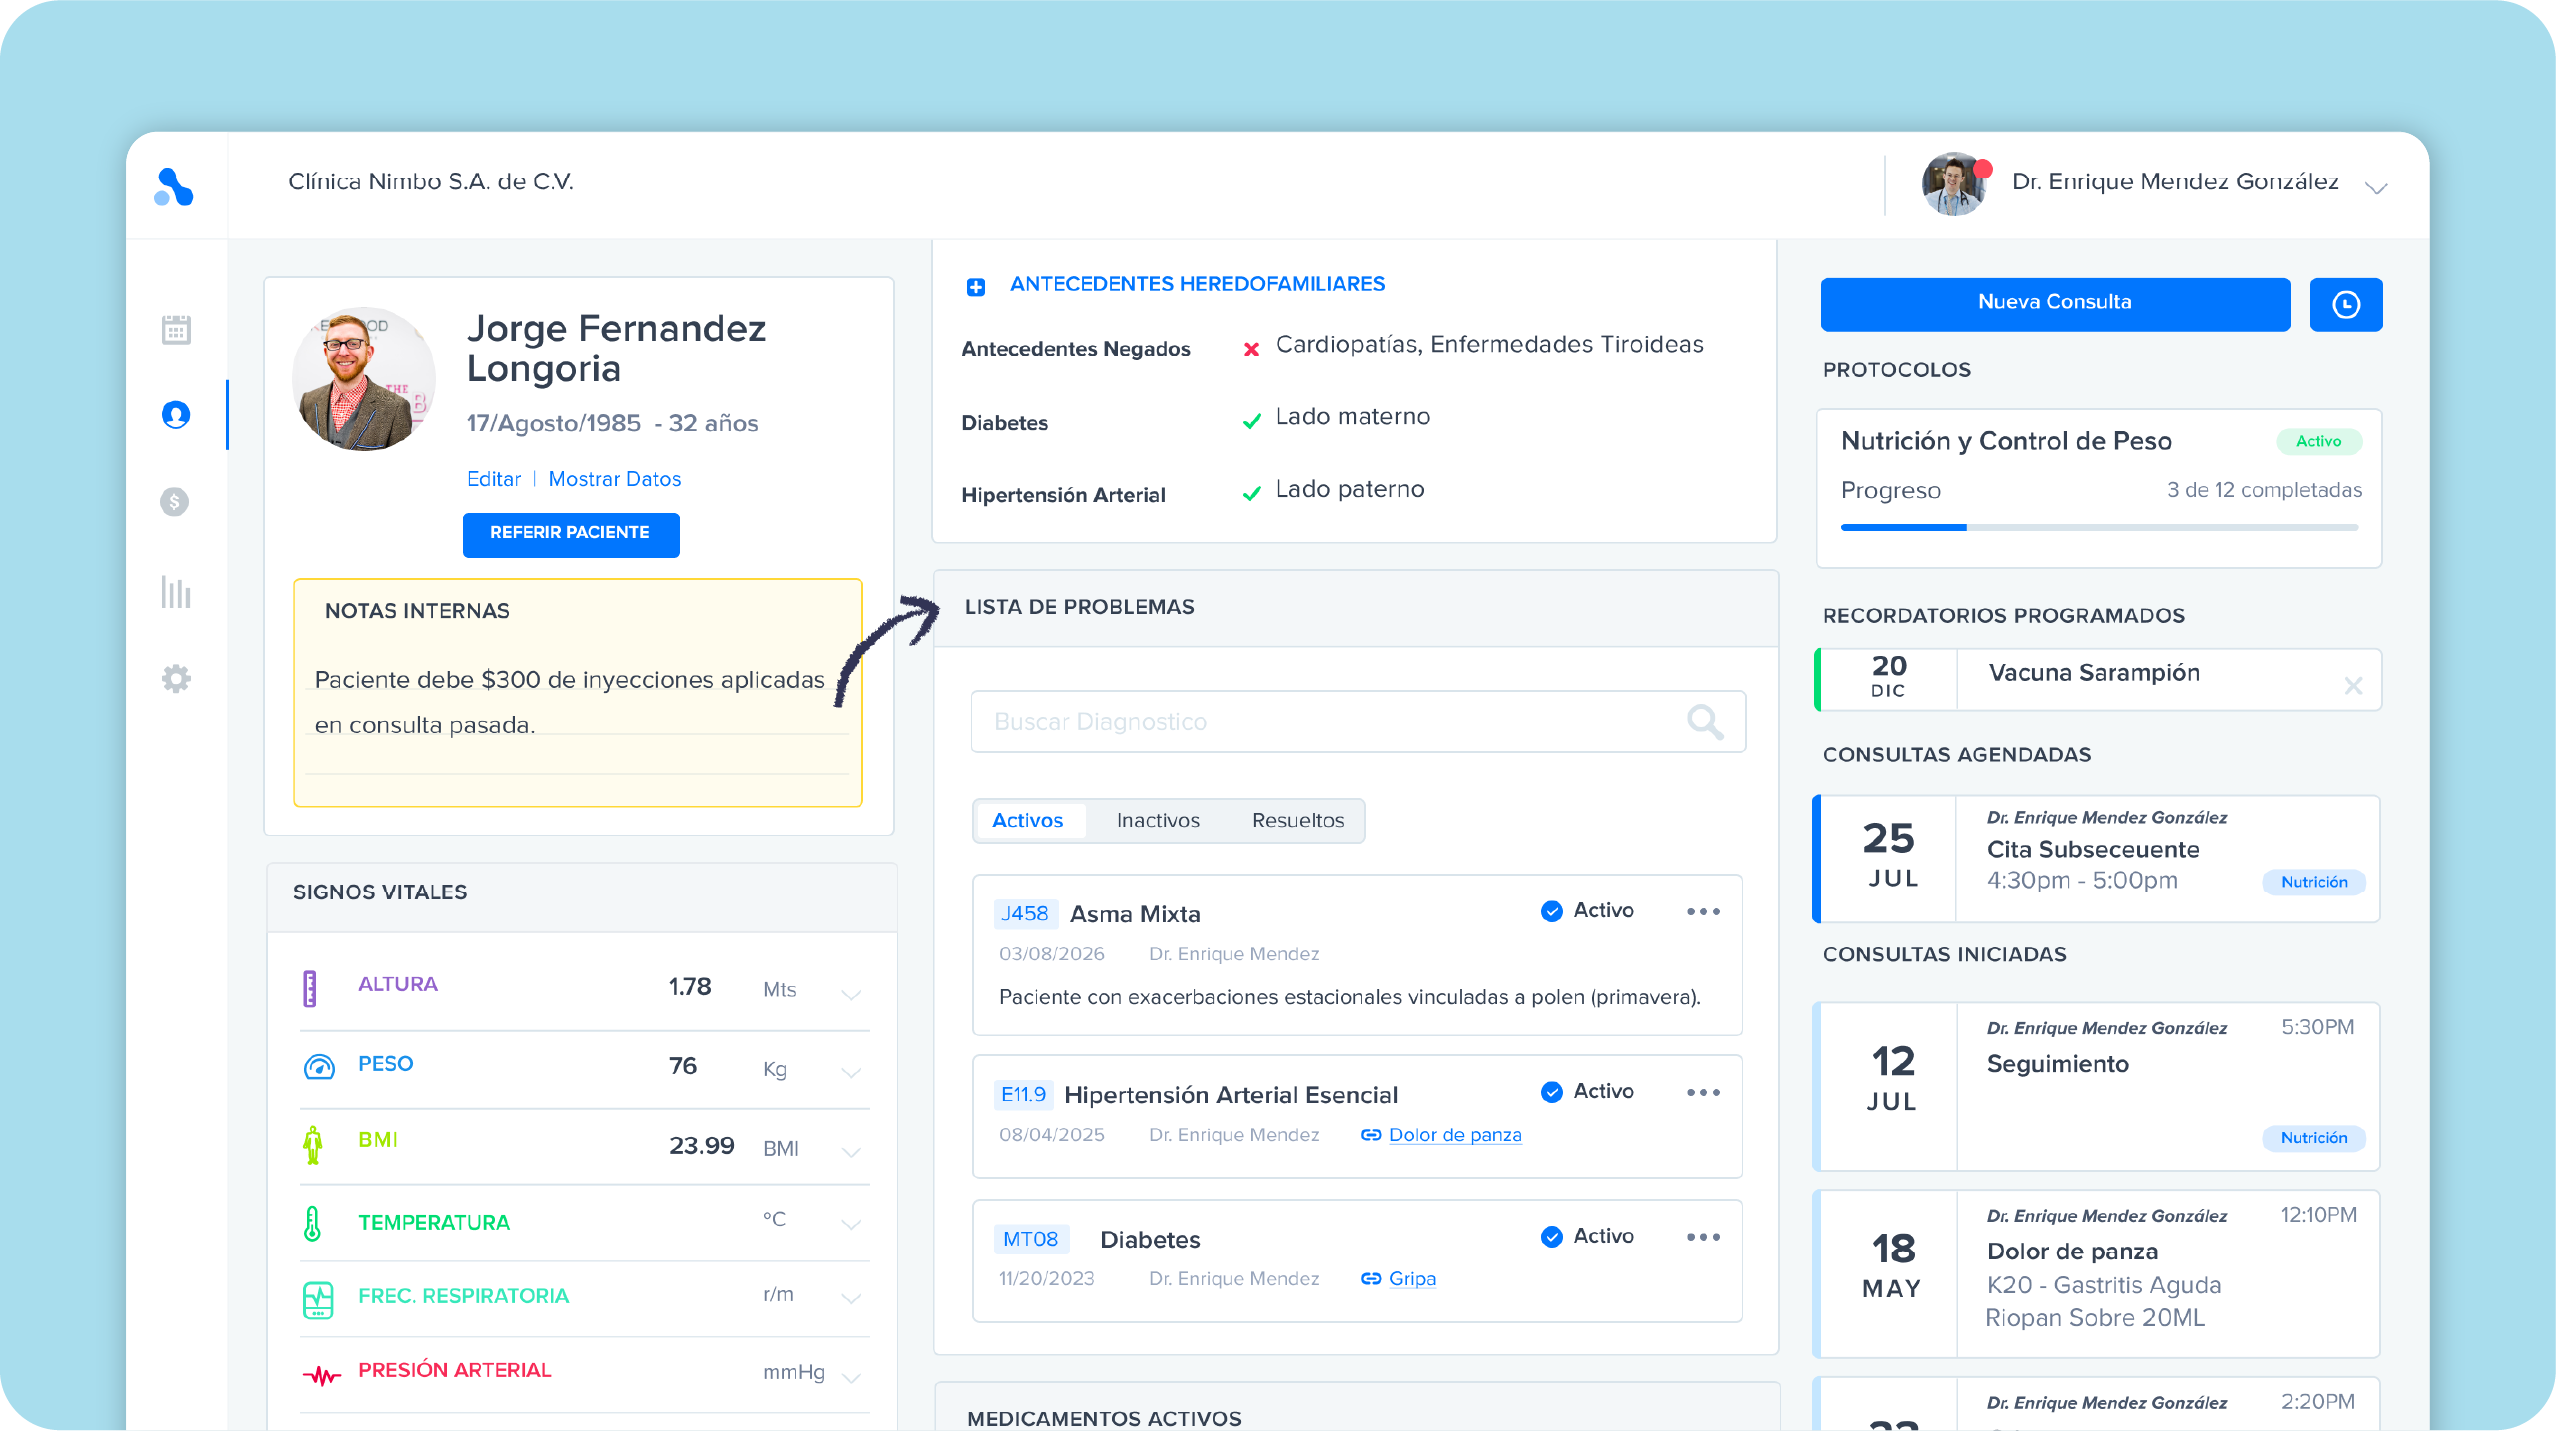Toggle Activo check for Asma Mixta

pyautogui.click(x=1552, y=911)
